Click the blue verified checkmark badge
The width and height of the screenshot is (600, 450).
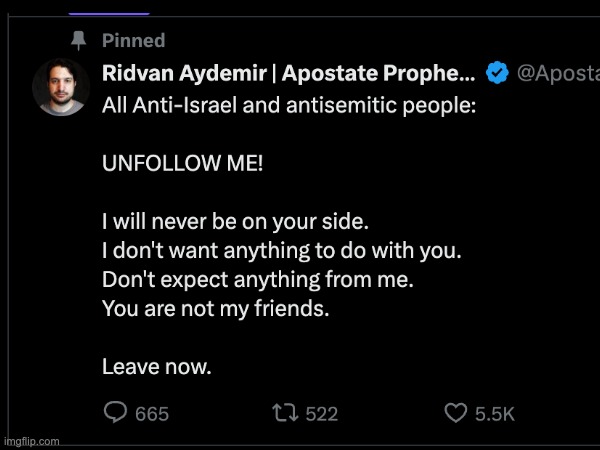[x=497, y=73]
